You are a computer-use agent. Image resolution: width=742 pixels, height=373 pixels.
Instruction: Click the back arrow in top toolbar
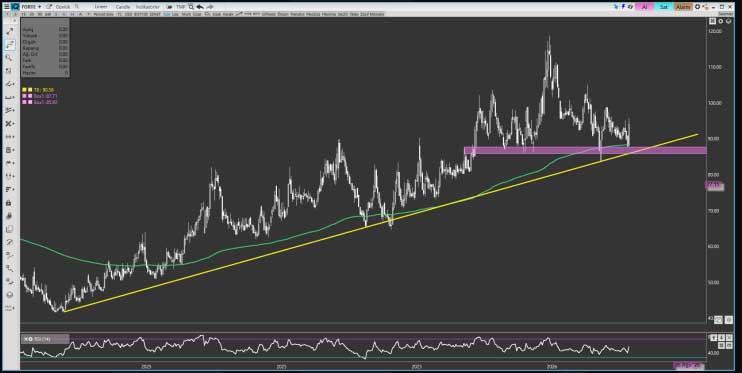(200, 7)
